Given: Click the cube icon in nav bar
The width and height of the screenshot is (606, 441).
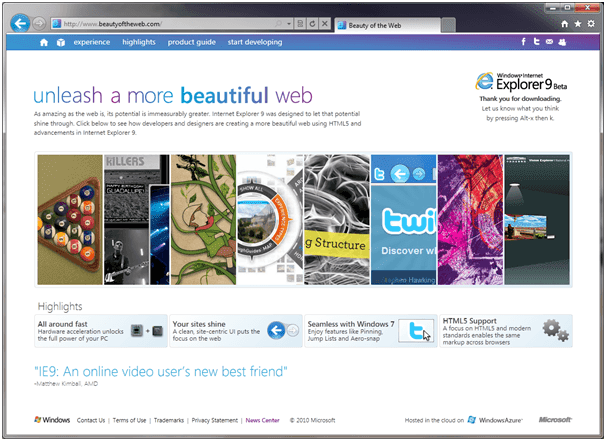Looking at the screenshot, I should [61, 42].
